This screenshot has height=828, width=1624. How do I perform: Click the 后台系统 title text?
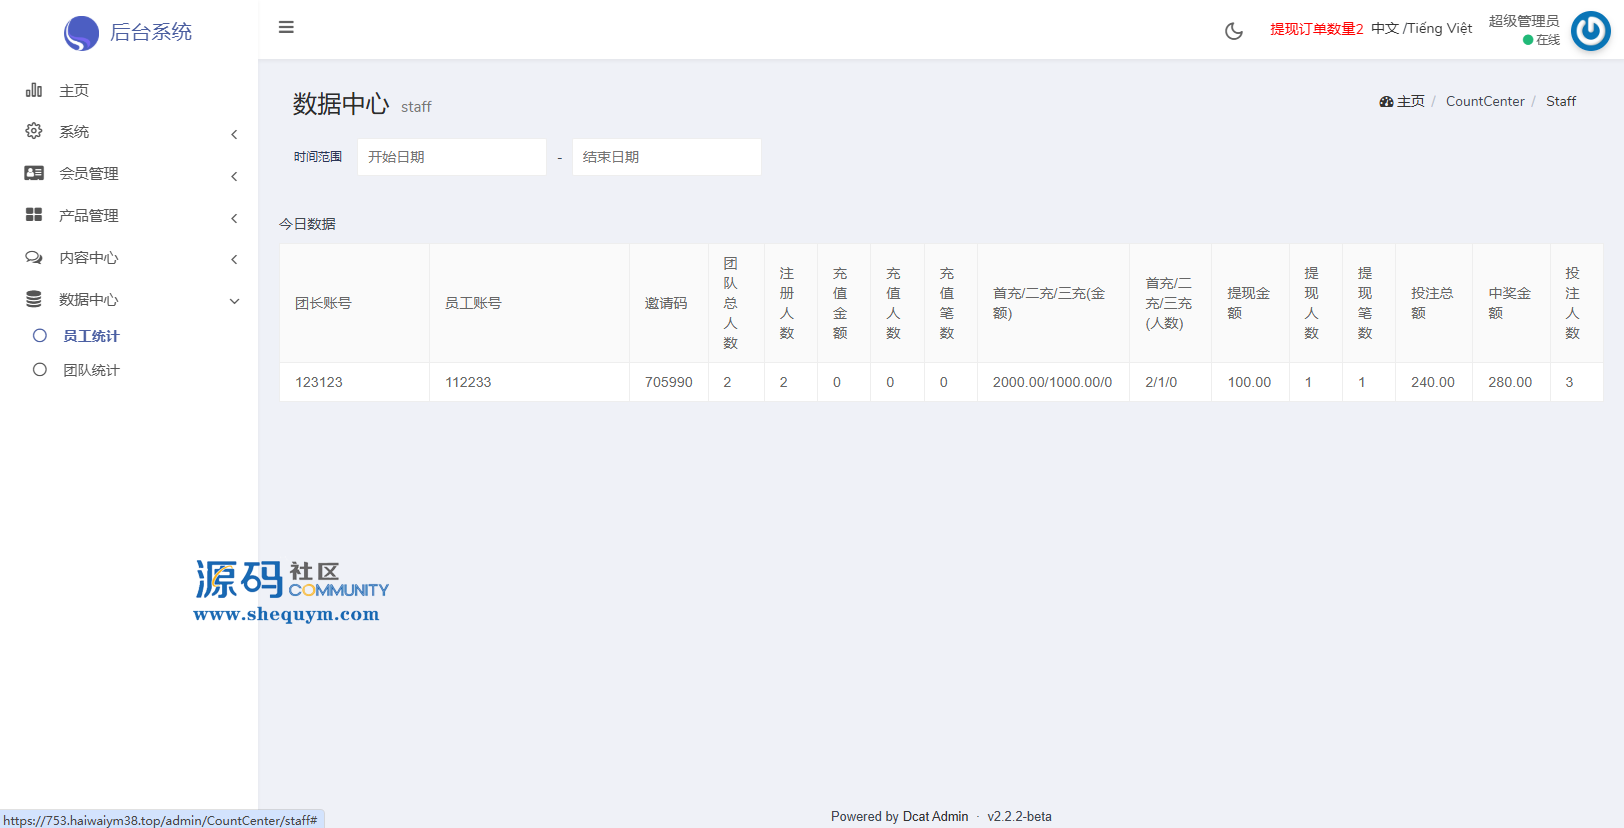coord(151,32)
